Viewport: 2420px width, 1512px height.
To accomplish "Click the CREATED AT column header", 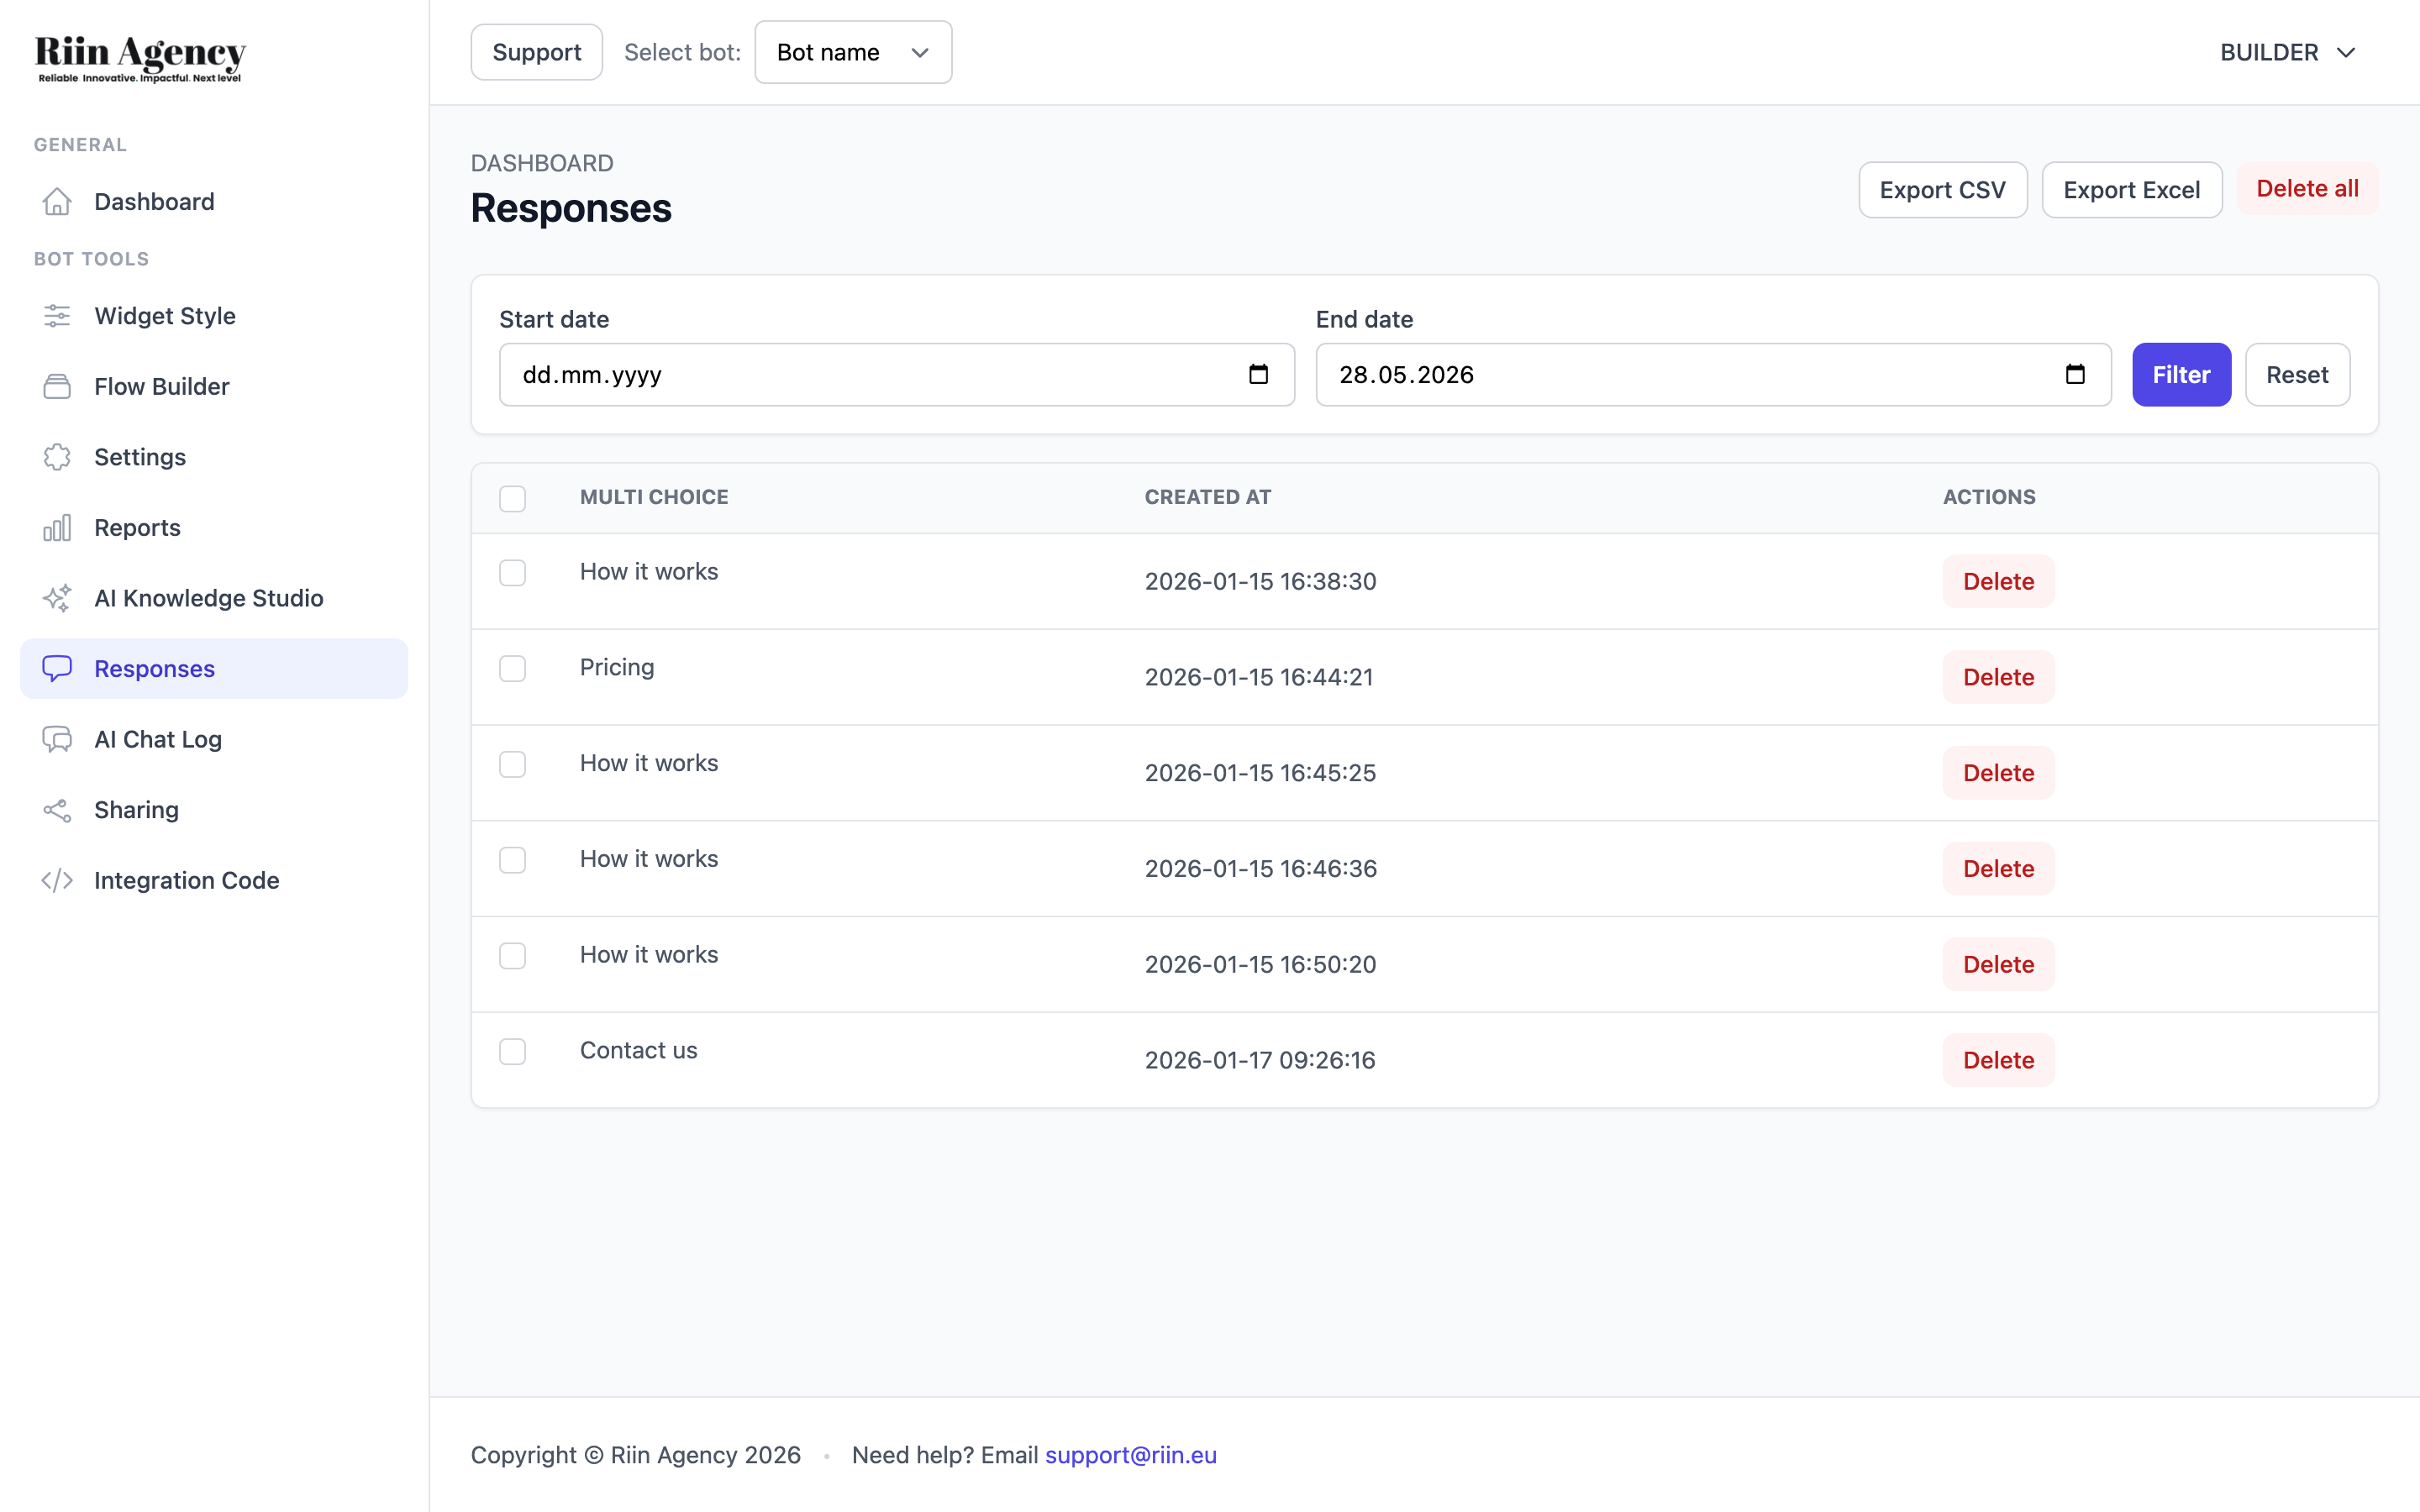I will click(1208, 497).
